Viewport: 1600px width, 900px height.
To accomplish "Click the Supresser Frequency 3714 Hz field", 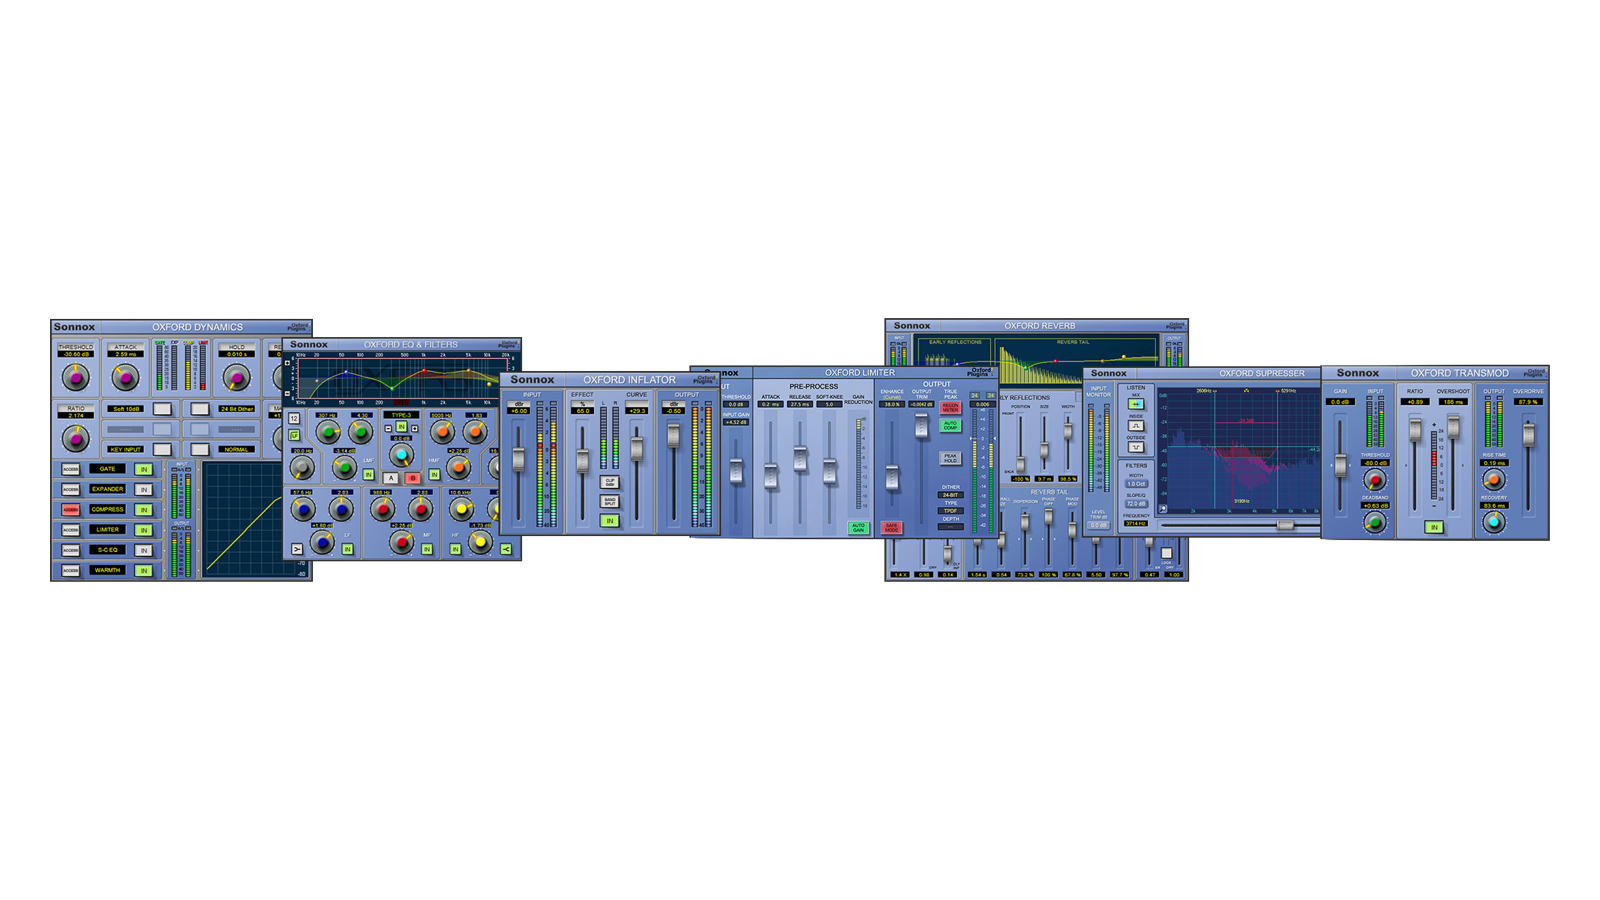I will point(1136,523).
